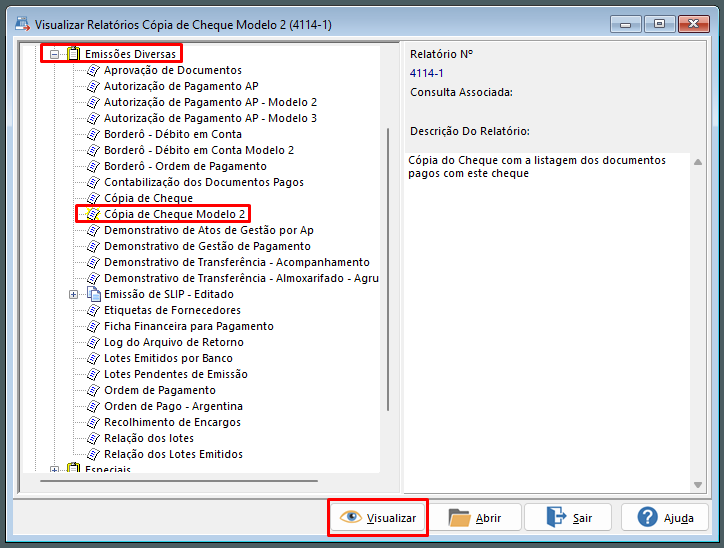Click icon beside Lotes Emitidos por Banco
This screenshot has height=548, width=724.
pyautogui.click(x=94, y=358)
